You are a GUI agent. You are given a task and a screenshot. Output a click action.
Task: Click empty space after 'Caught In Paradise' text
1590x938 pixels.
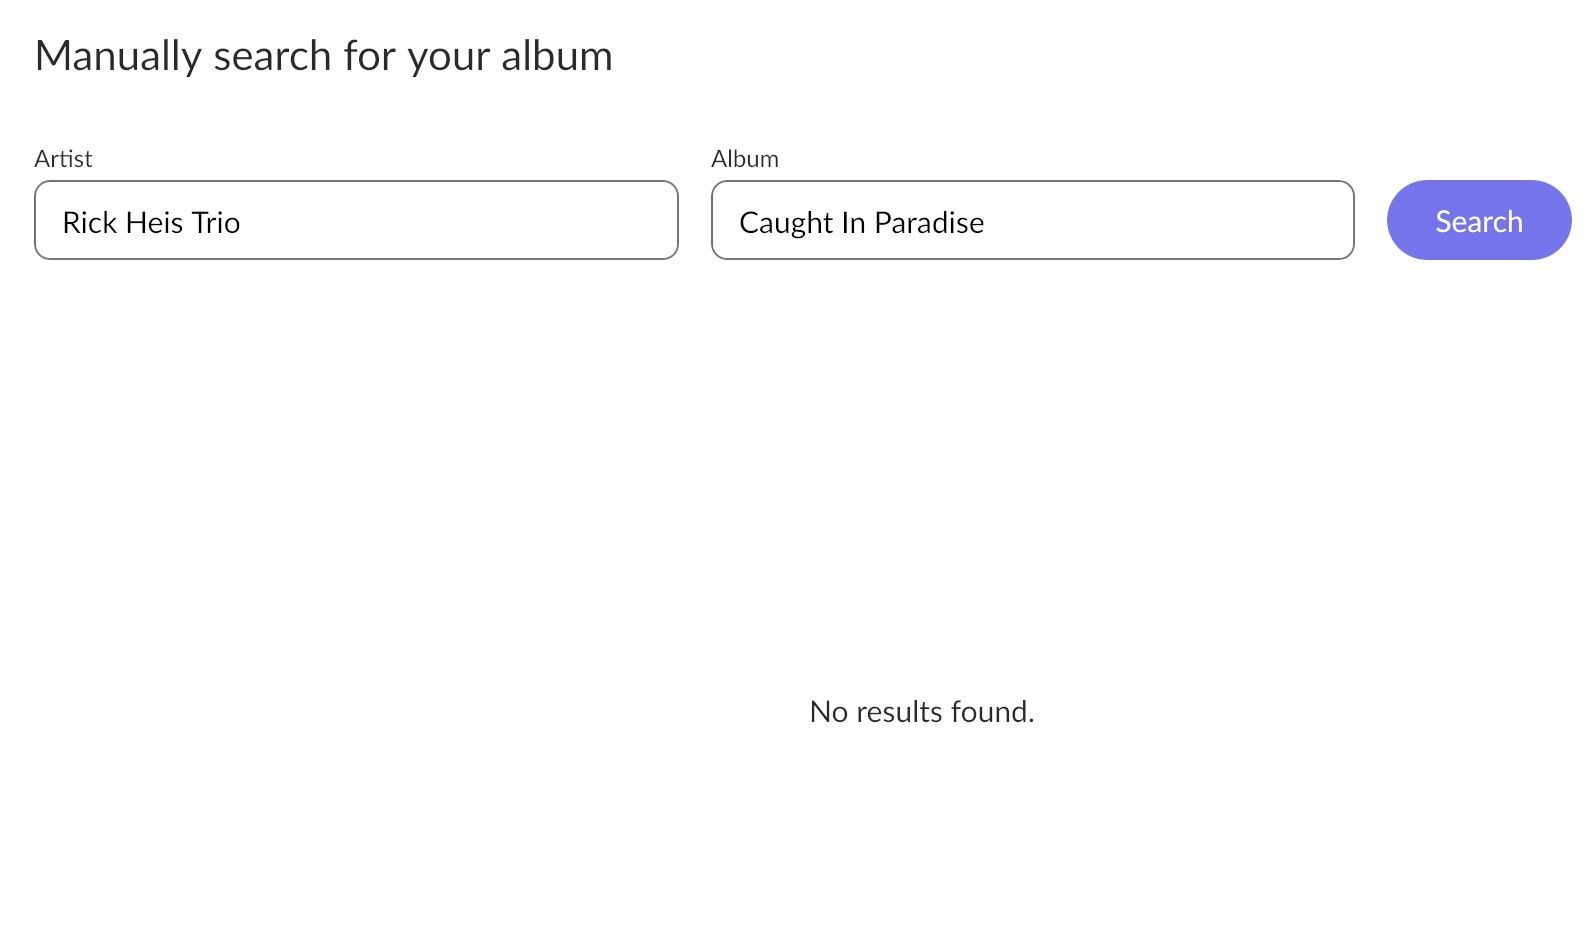point(1168,222)
